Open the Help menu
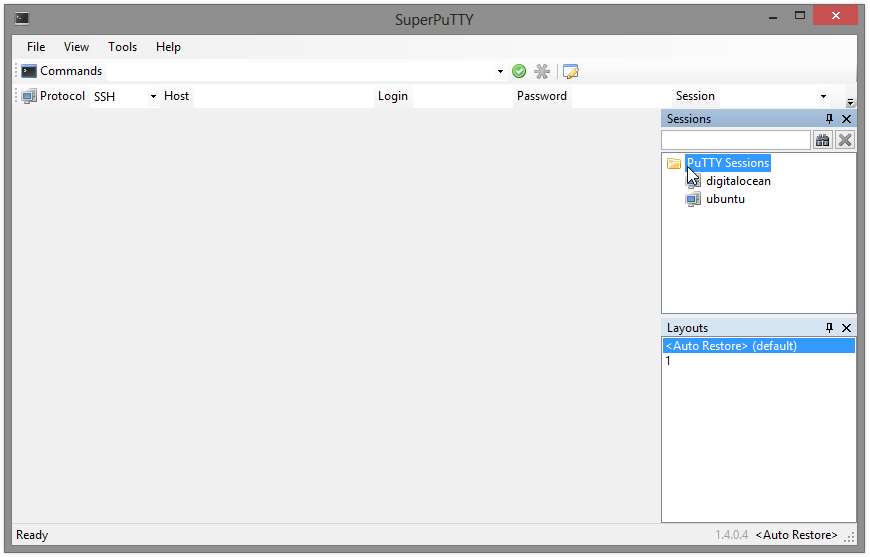The image size is (870, 557). pos(168,47)
